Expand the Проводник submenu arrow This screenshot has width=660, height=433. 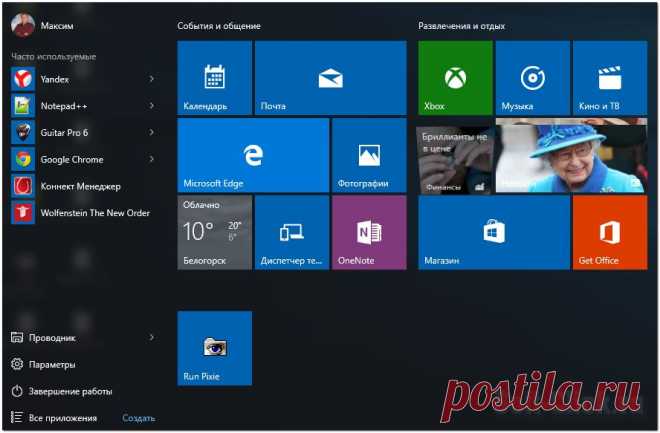pyautogui.click(x=151, y=338)
